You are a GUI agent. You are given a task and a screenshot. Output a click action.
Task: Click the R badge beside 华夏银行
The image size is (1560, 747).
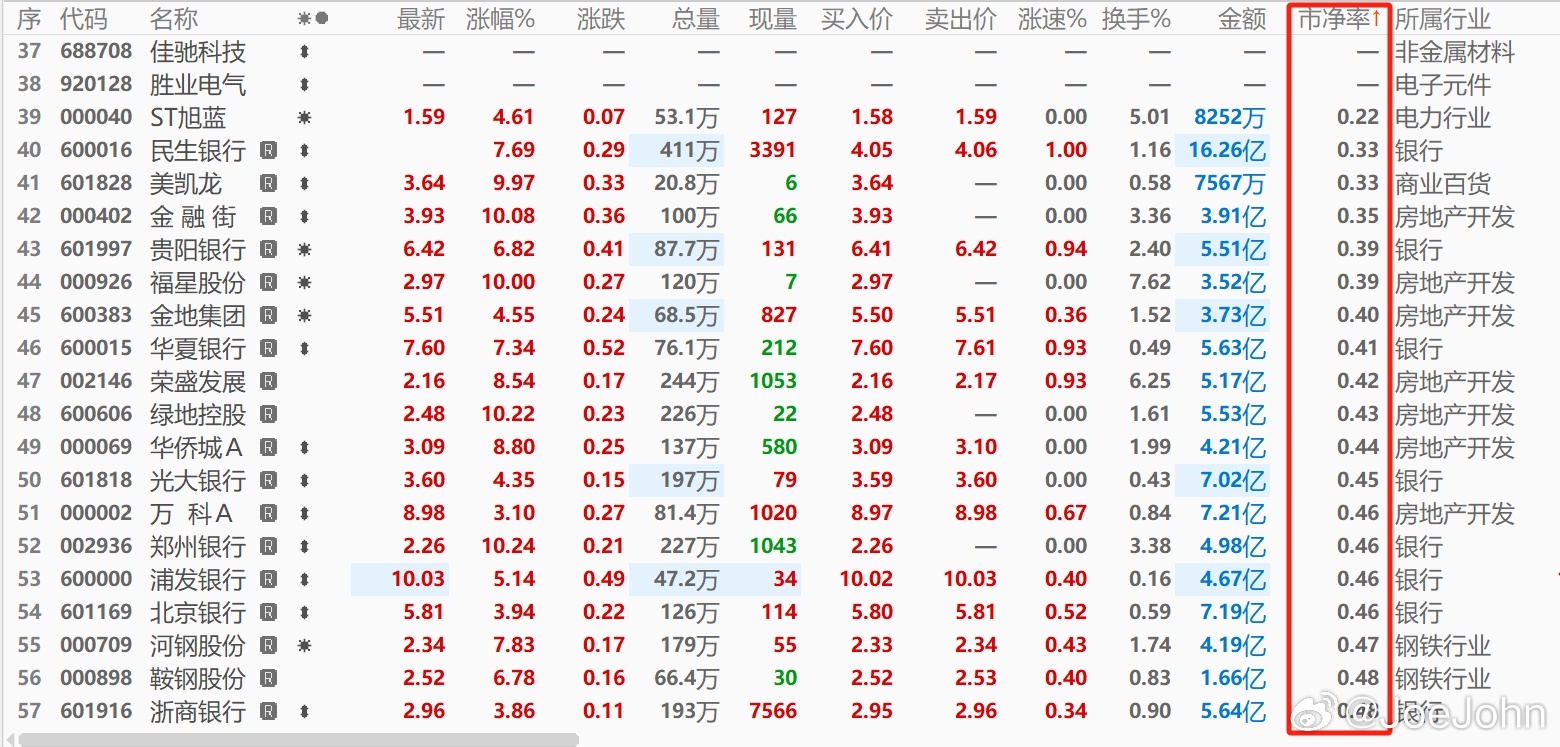(x=268, y=349)
